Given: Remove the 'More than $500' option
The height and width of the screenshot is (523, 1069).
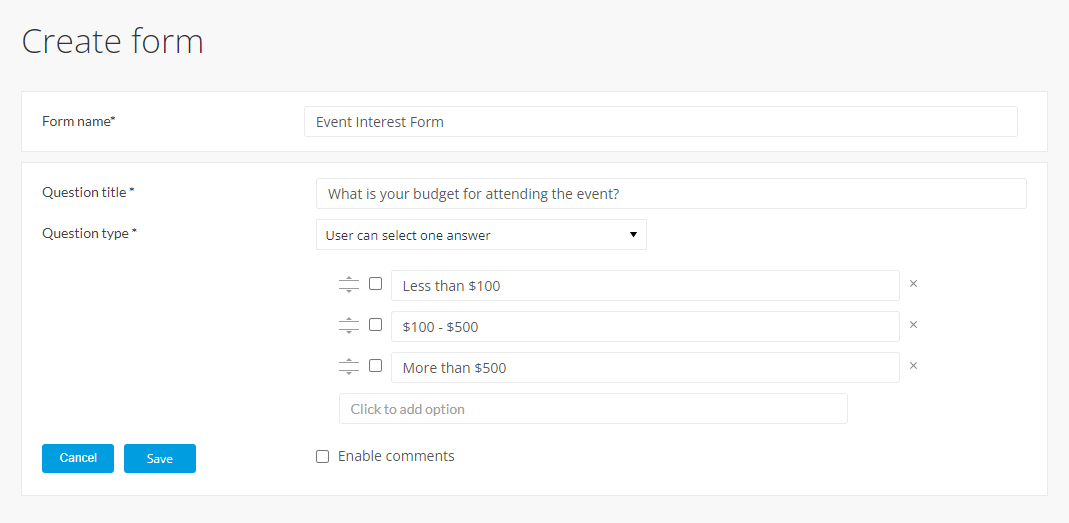Looking at the screenshot, I should coord(914,365).
